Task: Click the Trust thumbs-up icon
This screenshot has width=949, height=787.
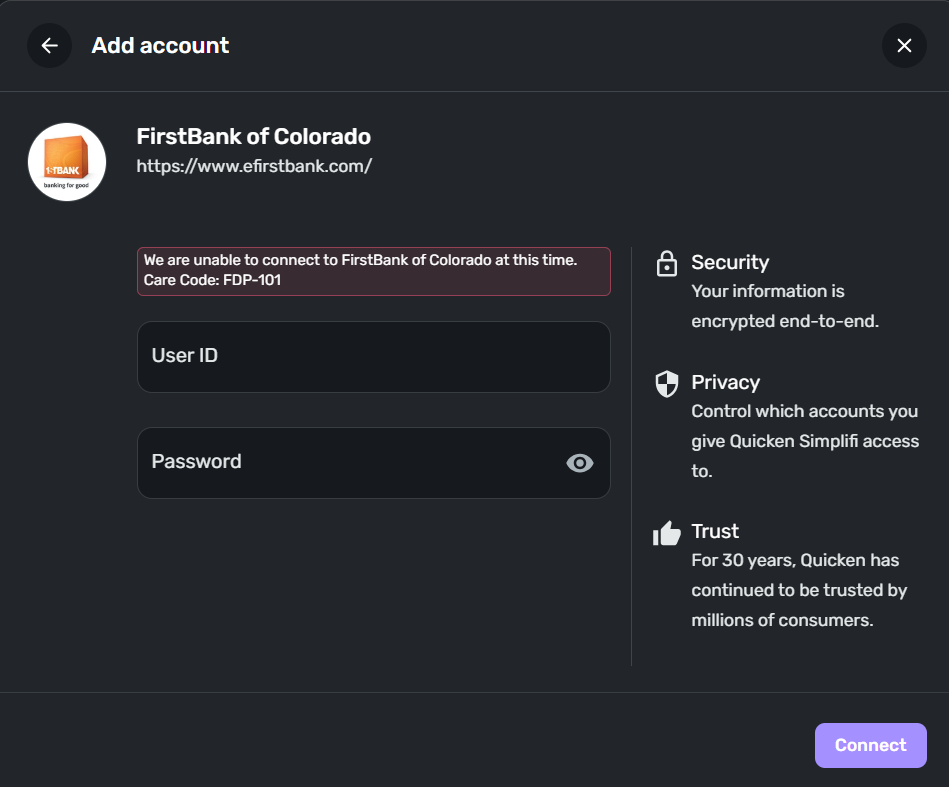Action: click(666, 533)
